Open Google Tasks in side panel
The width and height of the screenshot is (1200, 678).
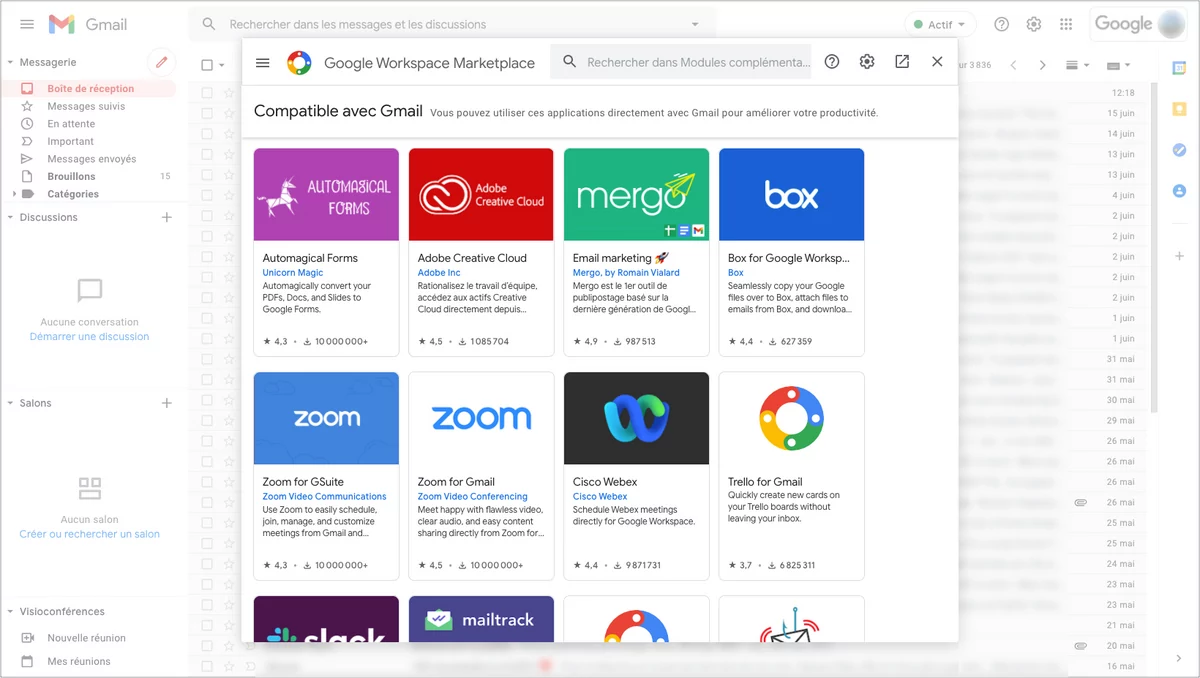click(1179, 150)
